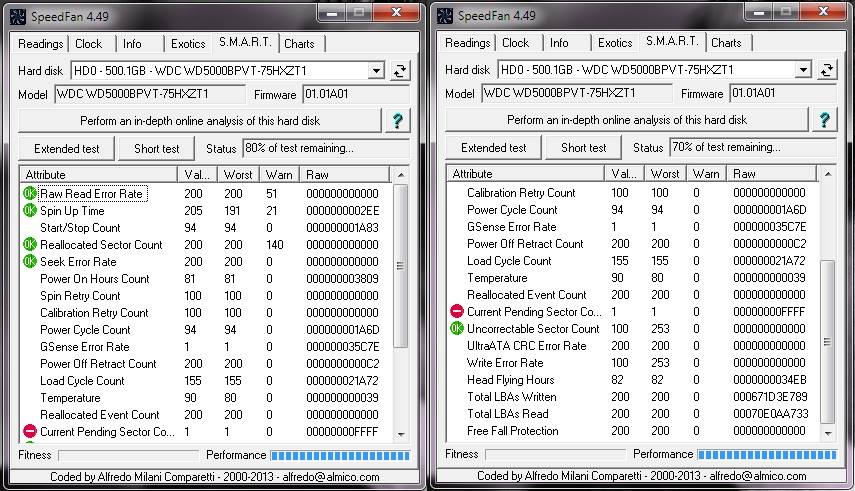Perform in-depth online analysis in right window
This screenshot has height=491, width=855.
coord(627,120)
